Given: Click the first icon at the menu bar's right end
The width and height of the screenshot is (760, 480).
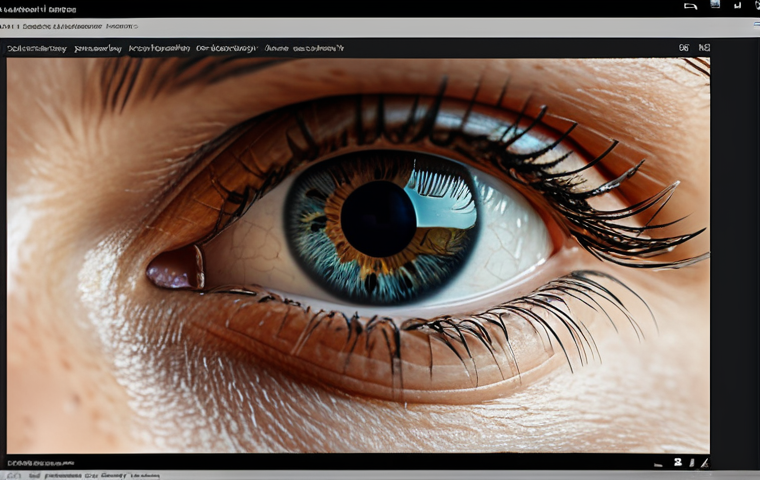Looking at the screenshot, I should [683, 48].
